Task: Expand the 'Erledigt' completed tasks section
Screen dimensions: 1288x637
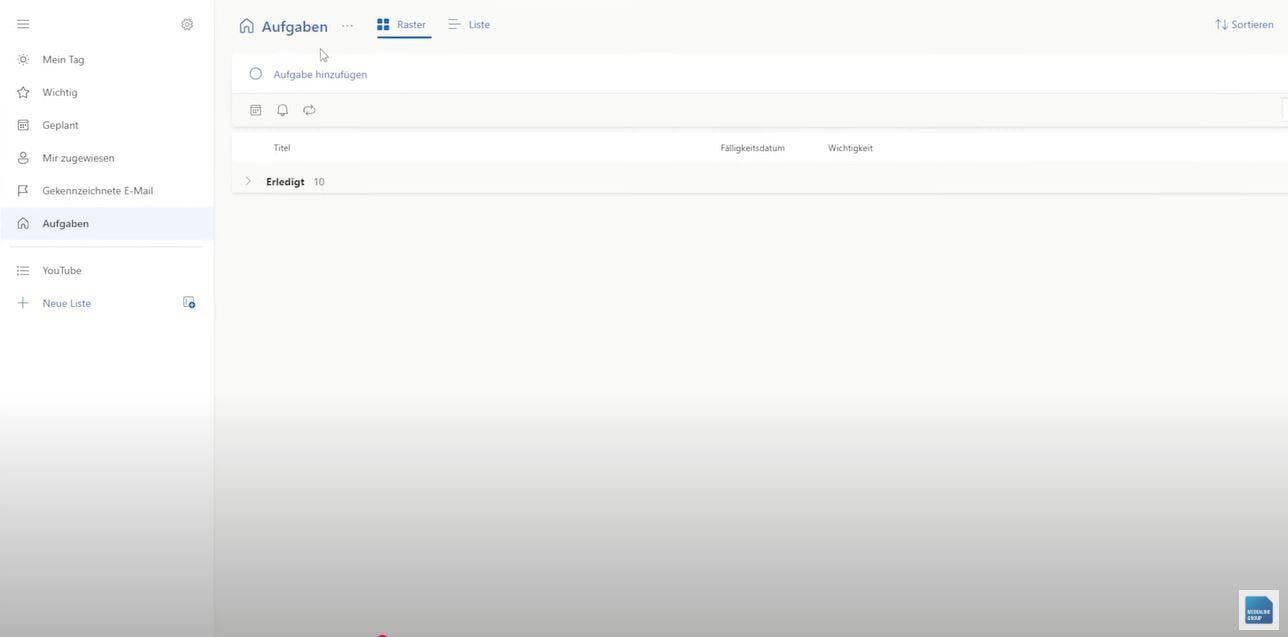Action: pyautogui.click(x=246, y=179)
